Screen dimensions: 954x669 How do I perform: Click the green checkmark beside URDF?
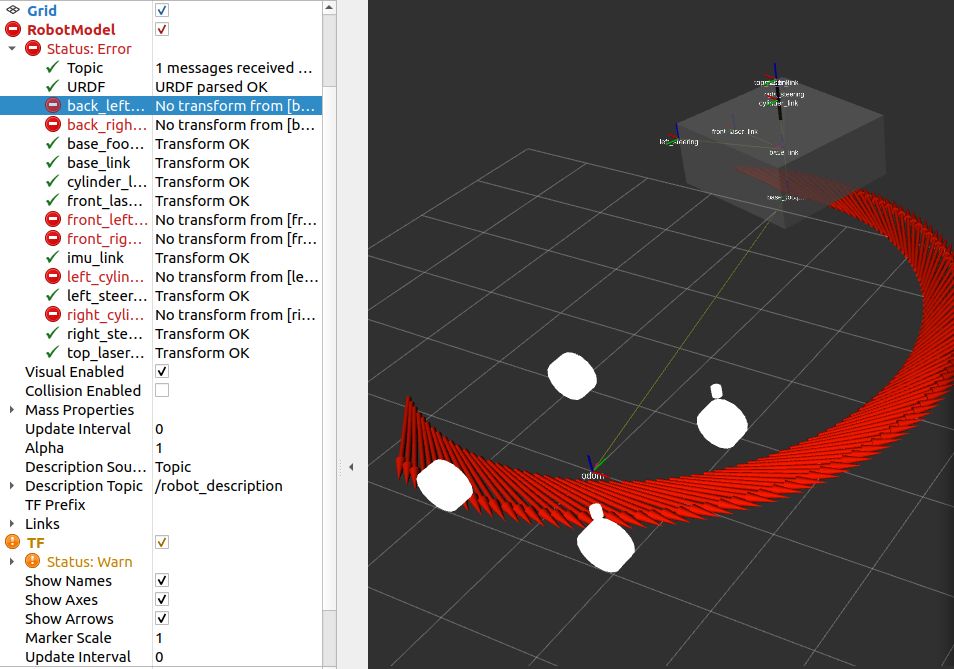[53, 86]
